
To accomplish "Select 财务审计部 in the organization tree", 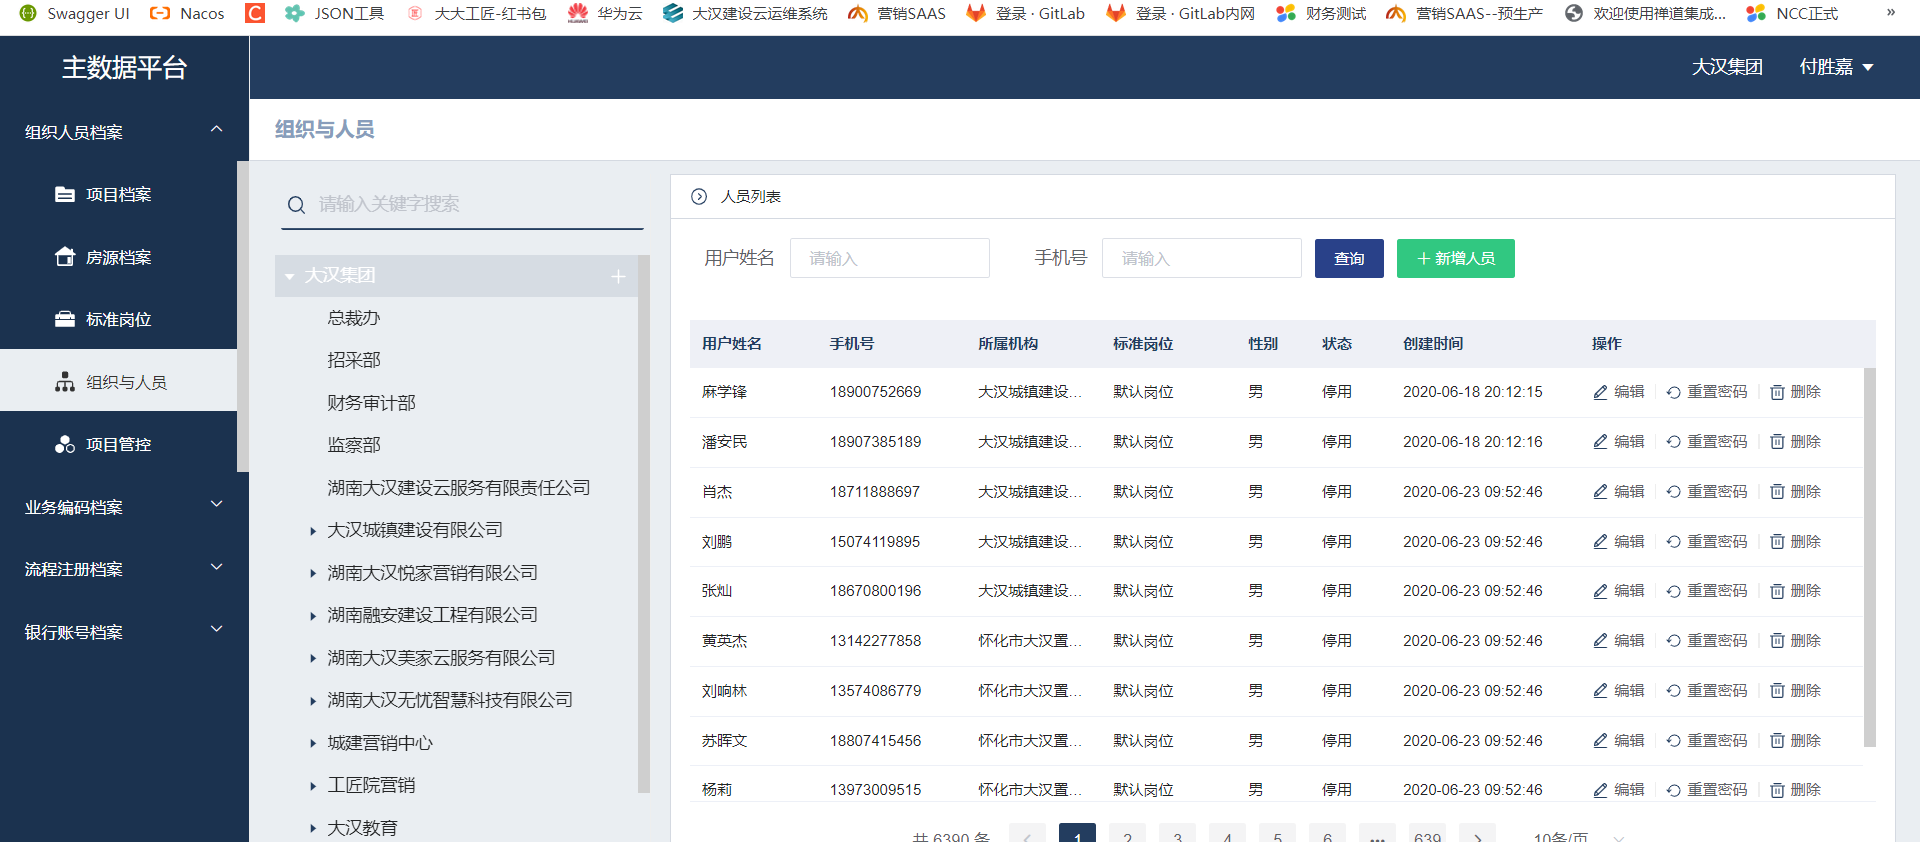I will point(371,403).
